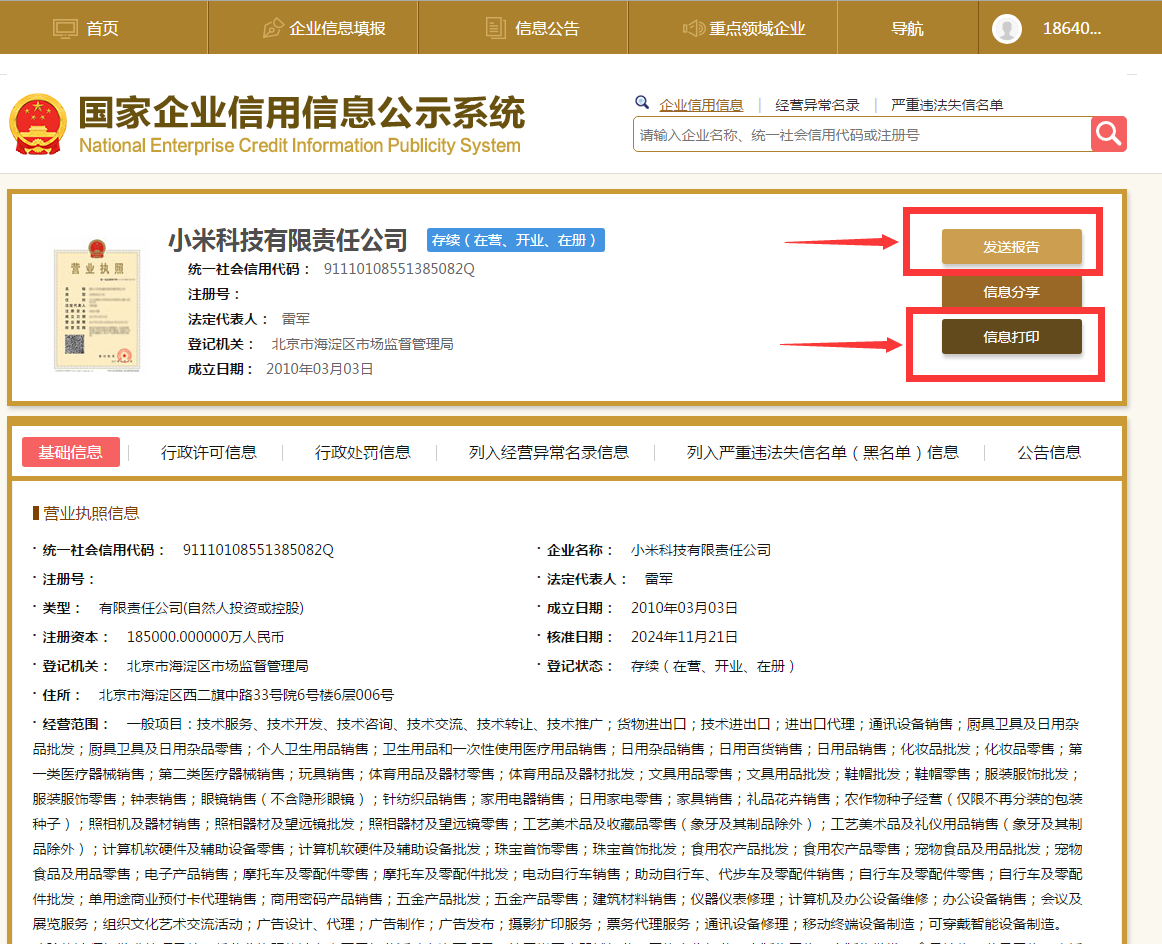Click the 发送报告 button
Screen dimensions: 1162x944
tap(1012, 247)
